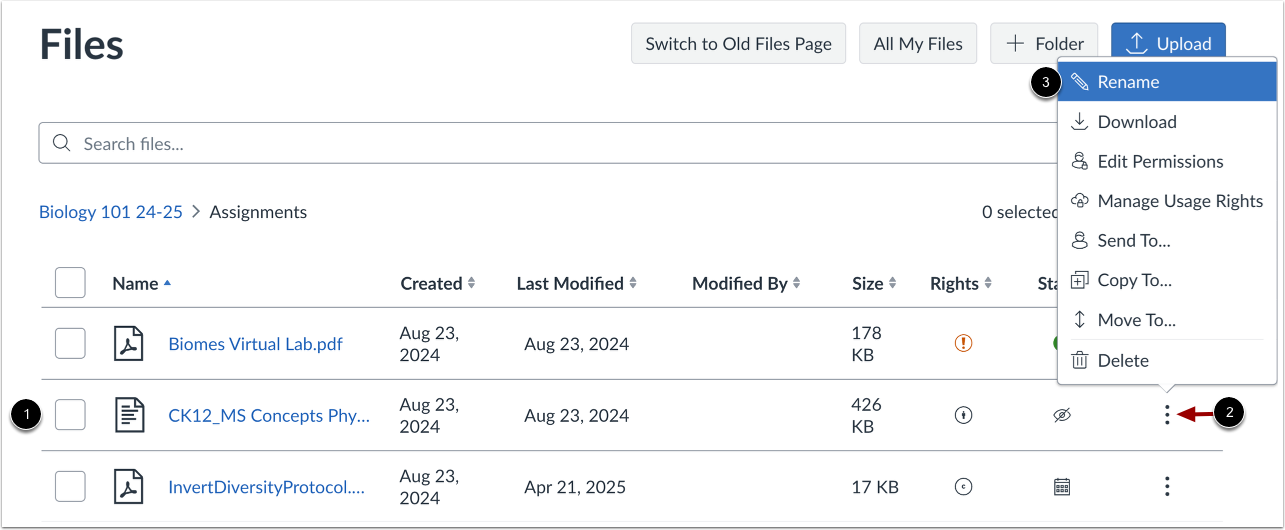
Task: Open the Biology 101 24-25 breadcrumb link
Action: click(111, 212)
